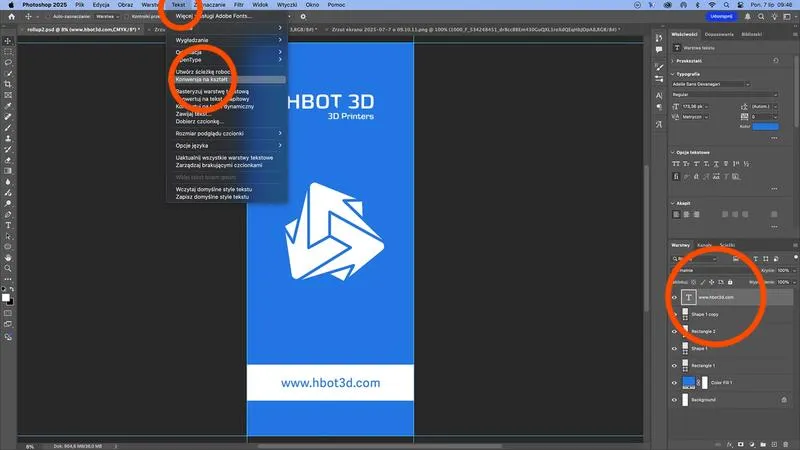Click the Home icon in options bar
The height and width of the screenshot is (450, 800).
coord(11,16)
